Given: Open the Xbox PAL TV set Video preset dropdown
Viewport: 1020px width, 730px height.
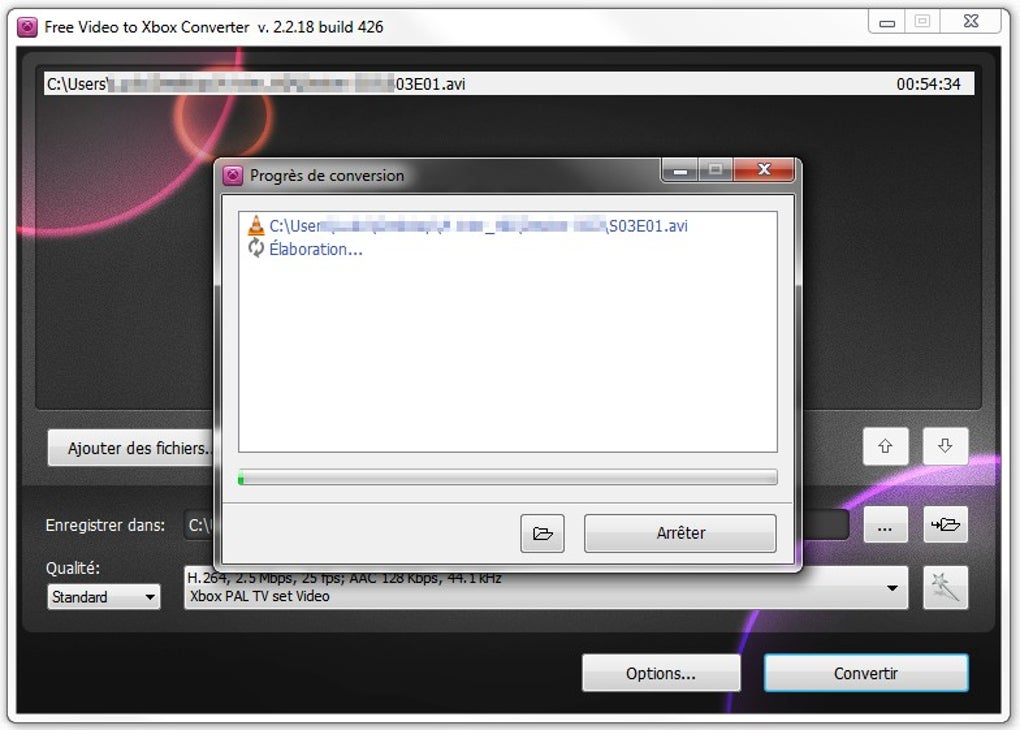Looking at the screenshot, I should tap(546, 588).
